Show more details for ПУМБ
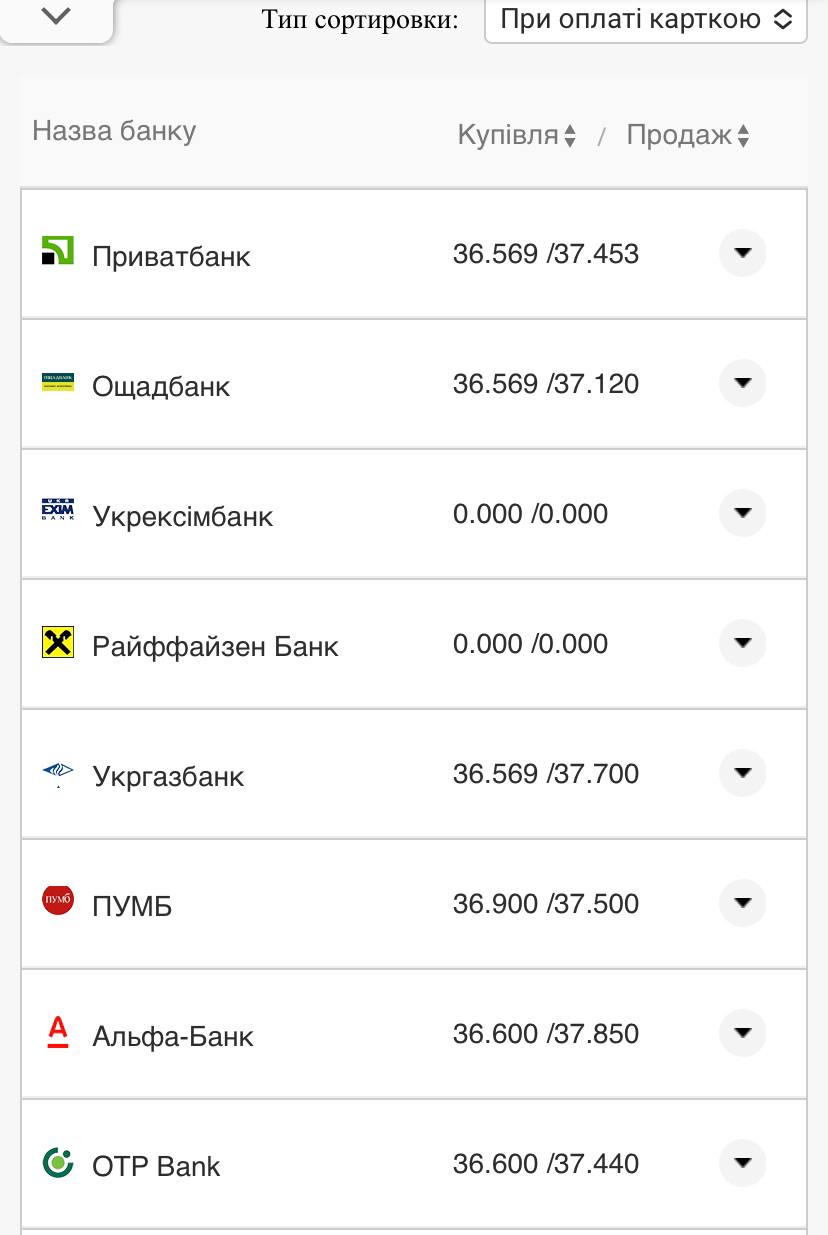Viewport: 828px width, 1235px height. tap(742, 904)
